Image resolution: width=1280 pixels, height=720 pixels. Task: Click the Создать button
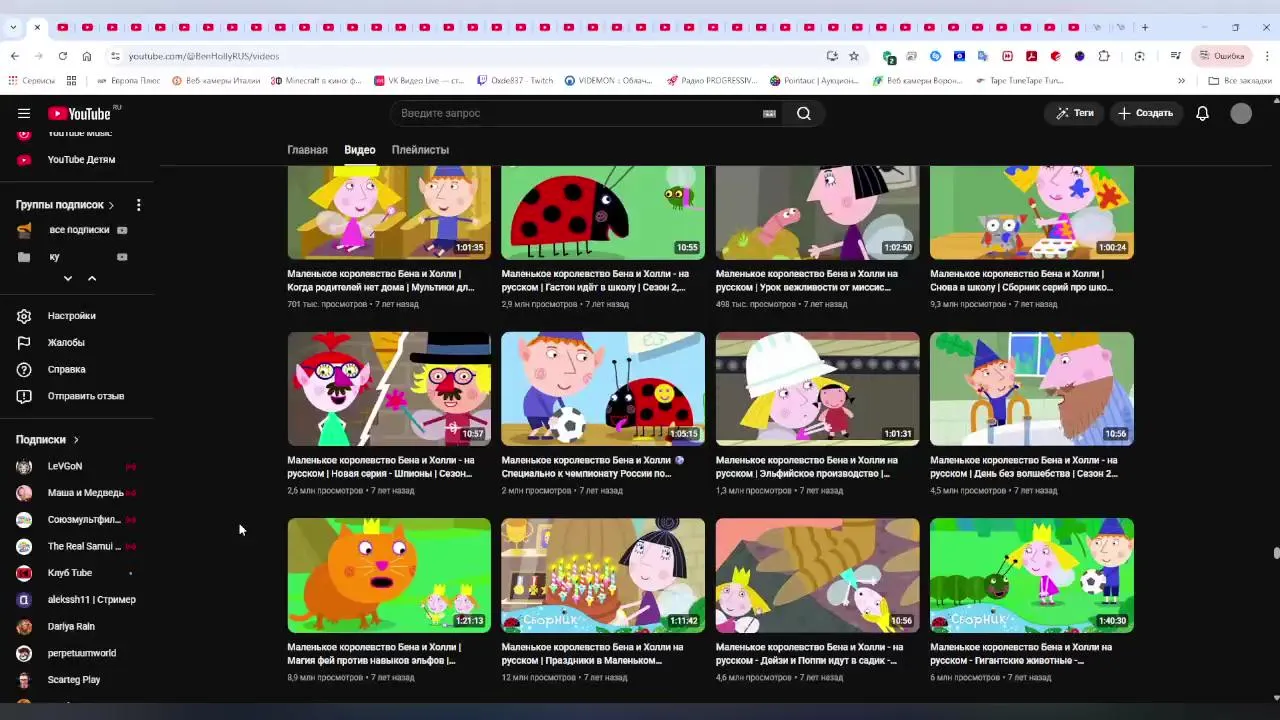(1145, 113)
